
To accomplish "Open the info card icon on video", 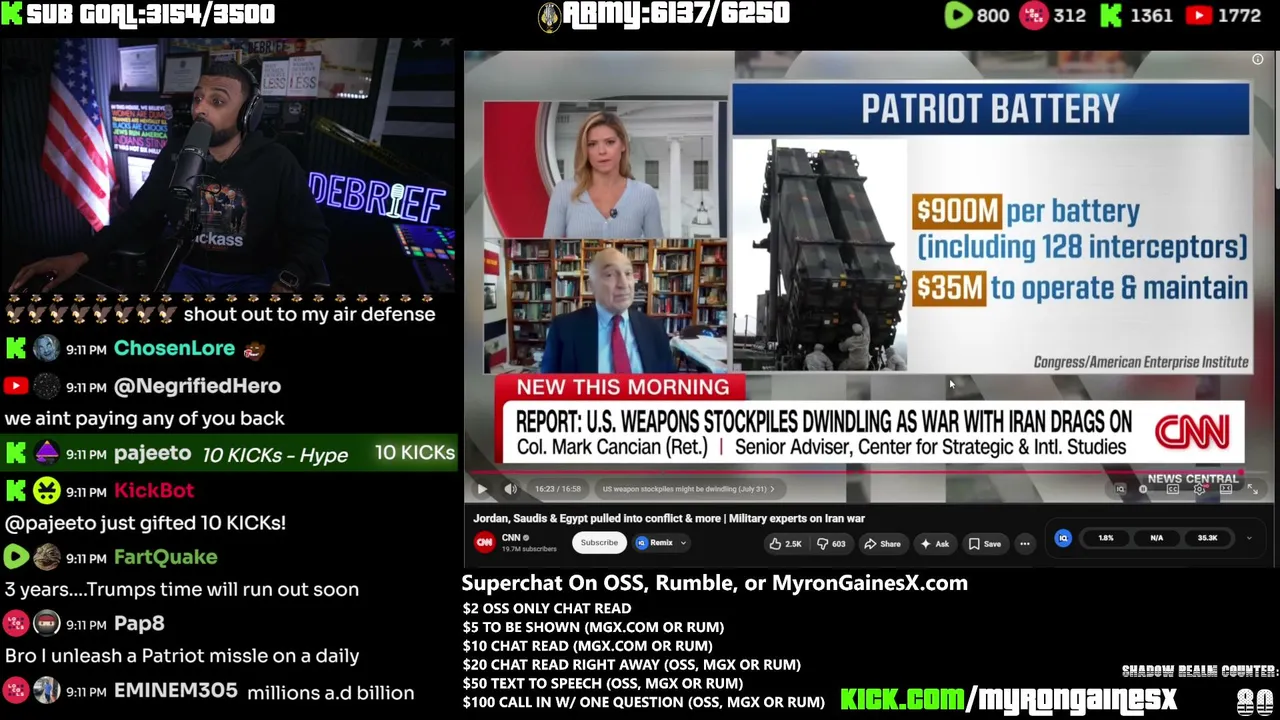I will tap(1257, 60).
